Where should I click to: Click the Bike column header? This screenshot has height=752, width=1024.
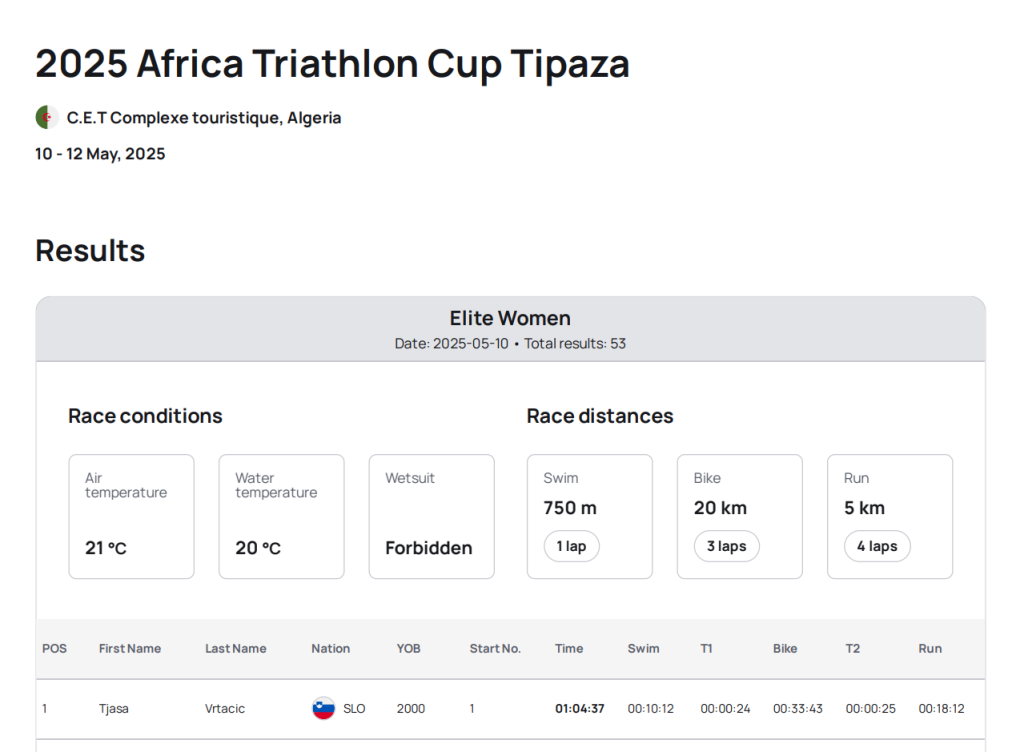click(785, 648)
